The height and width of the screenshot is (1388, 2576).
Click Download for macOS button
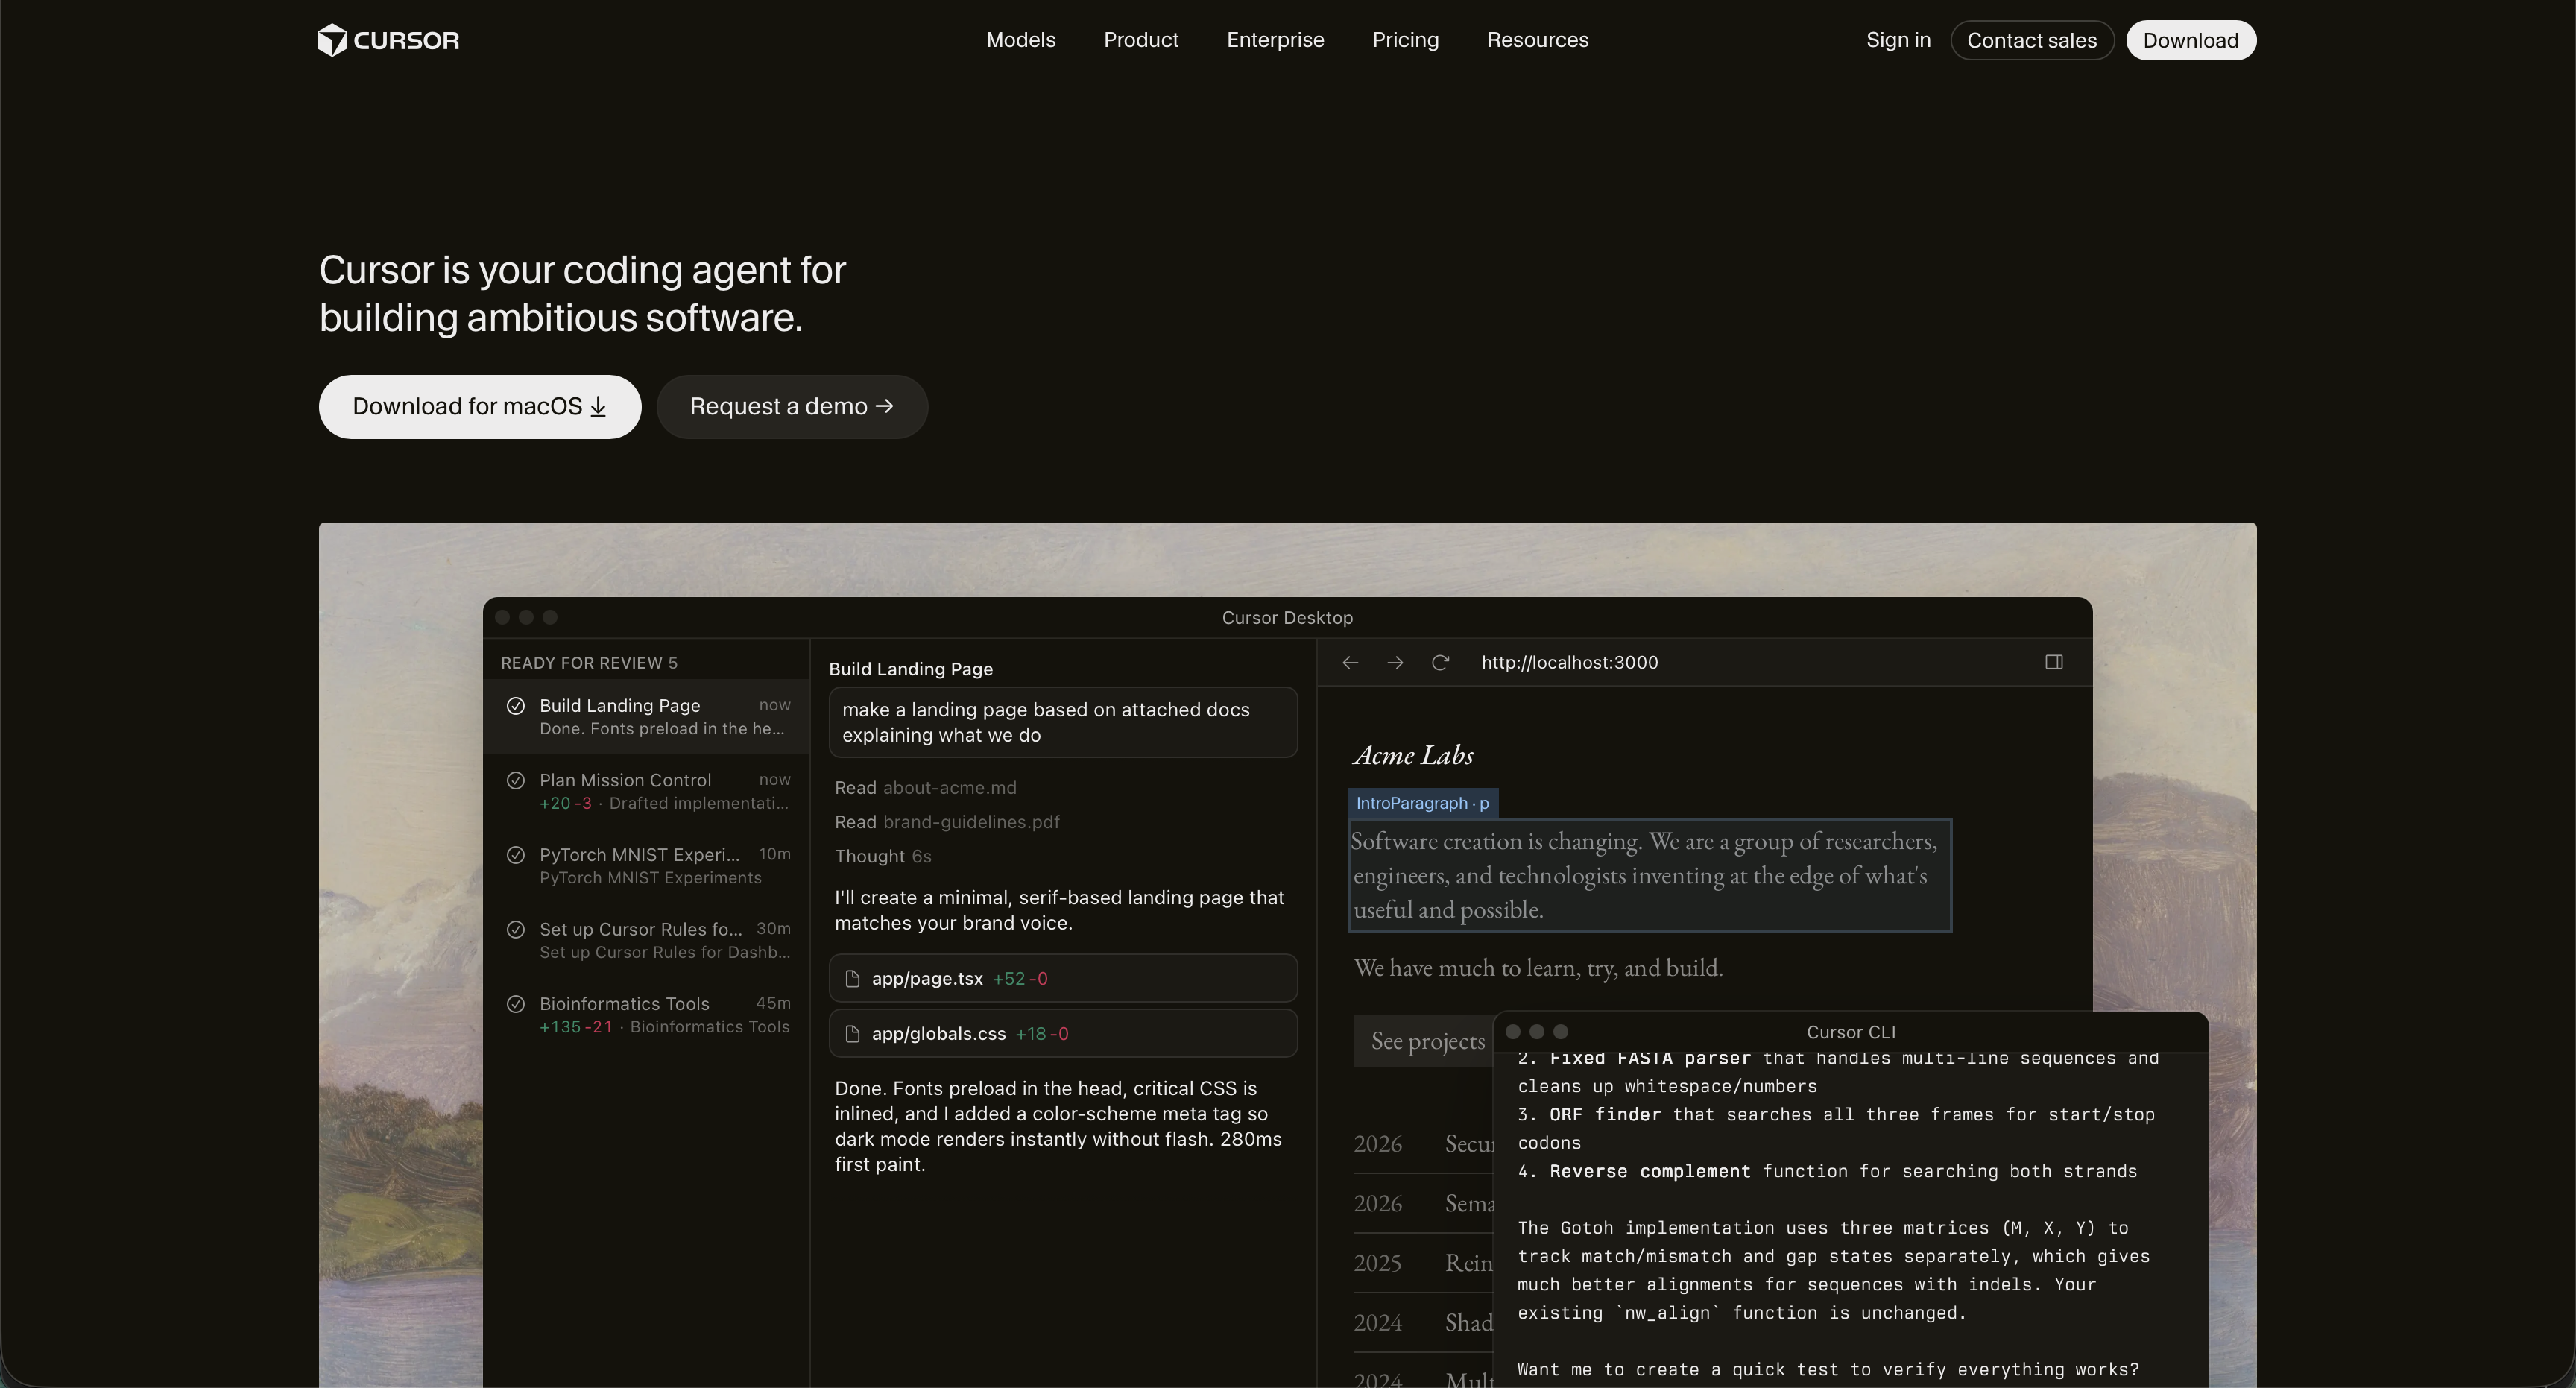pos(480,406)
